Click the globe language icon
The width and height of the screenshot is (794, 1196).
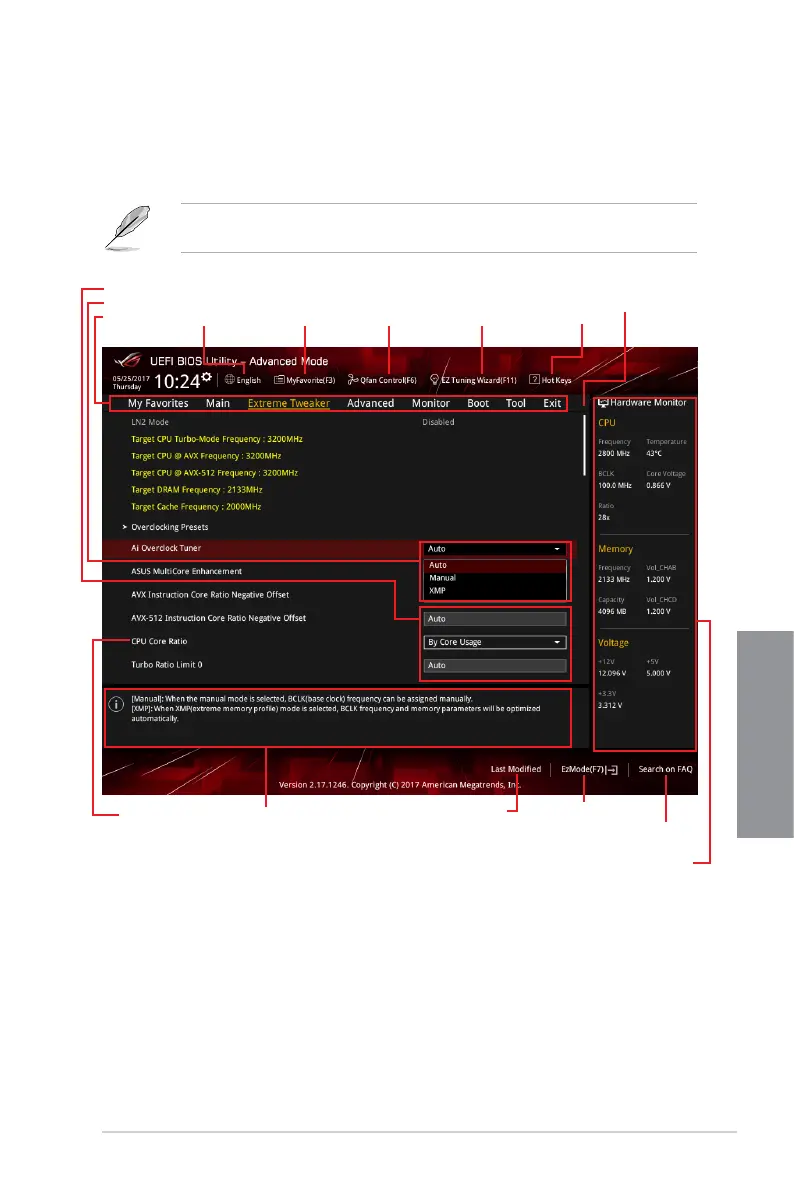click(230, 380)
